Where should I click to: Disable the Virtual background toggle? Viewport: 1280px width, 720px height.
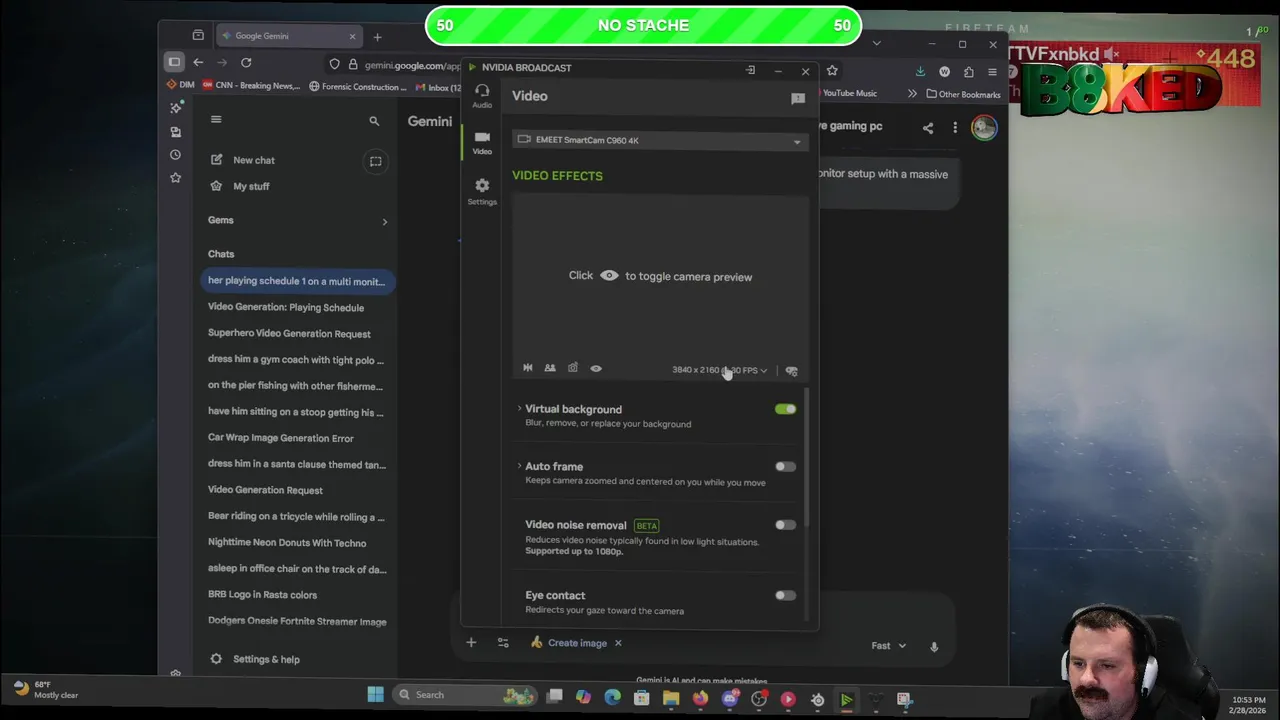785,409
